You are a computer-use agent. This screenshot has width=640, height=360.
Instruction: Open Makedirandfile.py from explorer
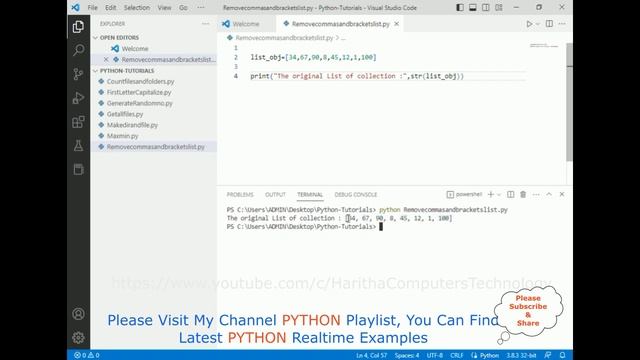tap(132, 125)
